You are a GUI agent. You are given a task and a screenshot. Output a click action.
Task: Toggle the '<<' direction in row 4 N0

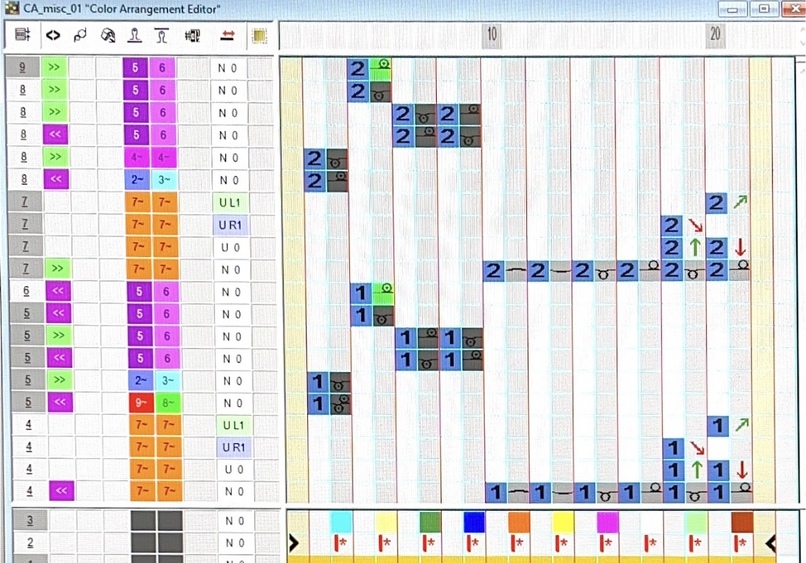click(x=61, y=491)
